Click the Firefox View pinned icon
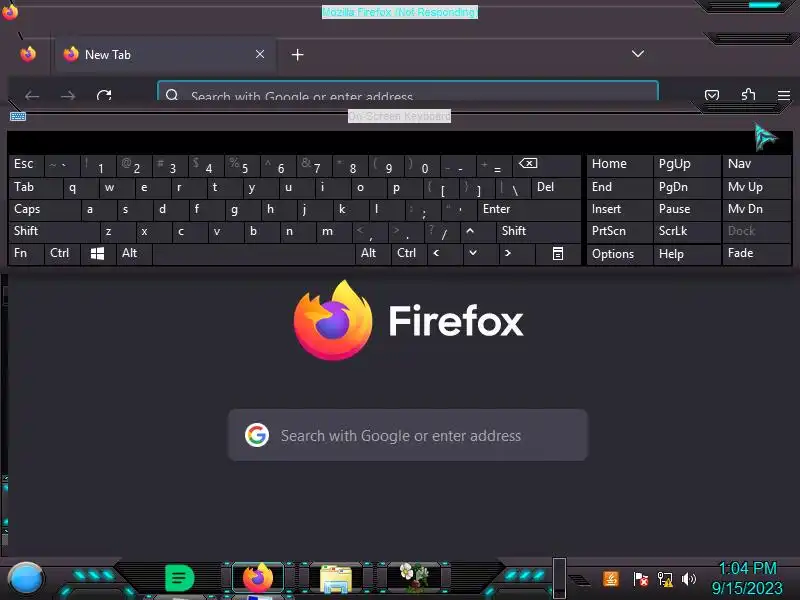 coord(28,54)
